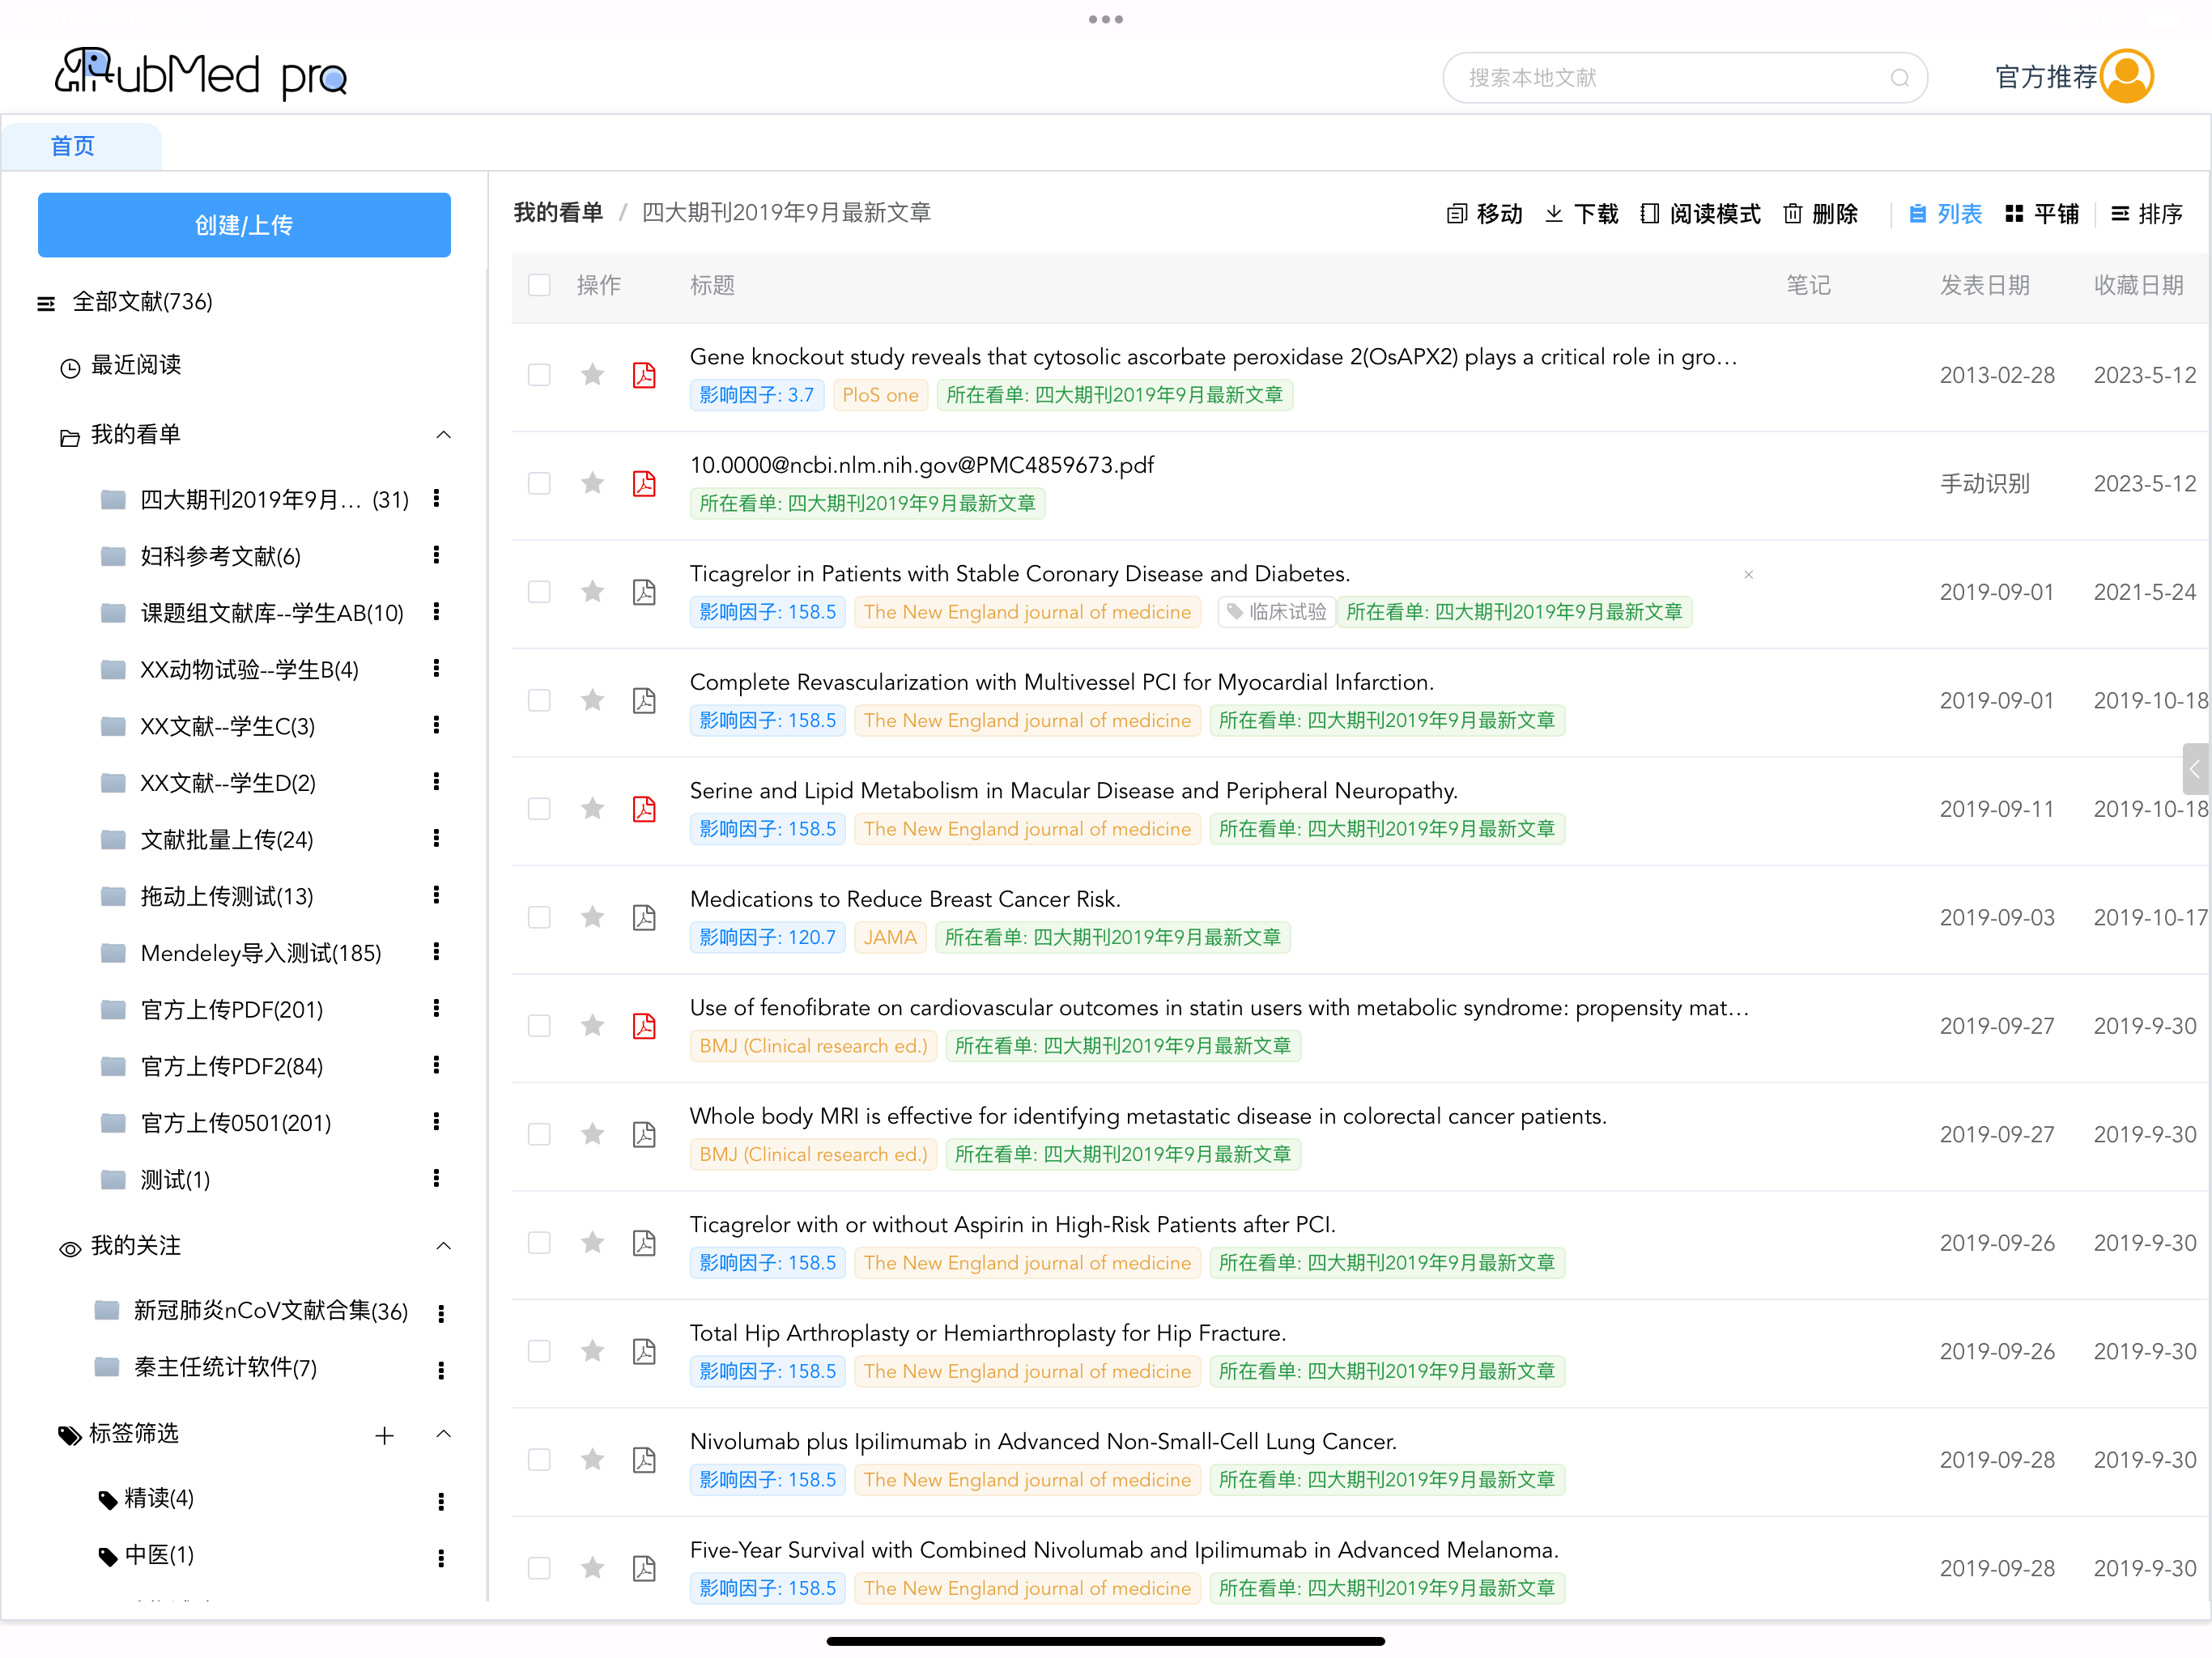This screenshot has height=1658, width=2212.
Task: Check the PMC4859673.pdf row
Action: [539, 483]
